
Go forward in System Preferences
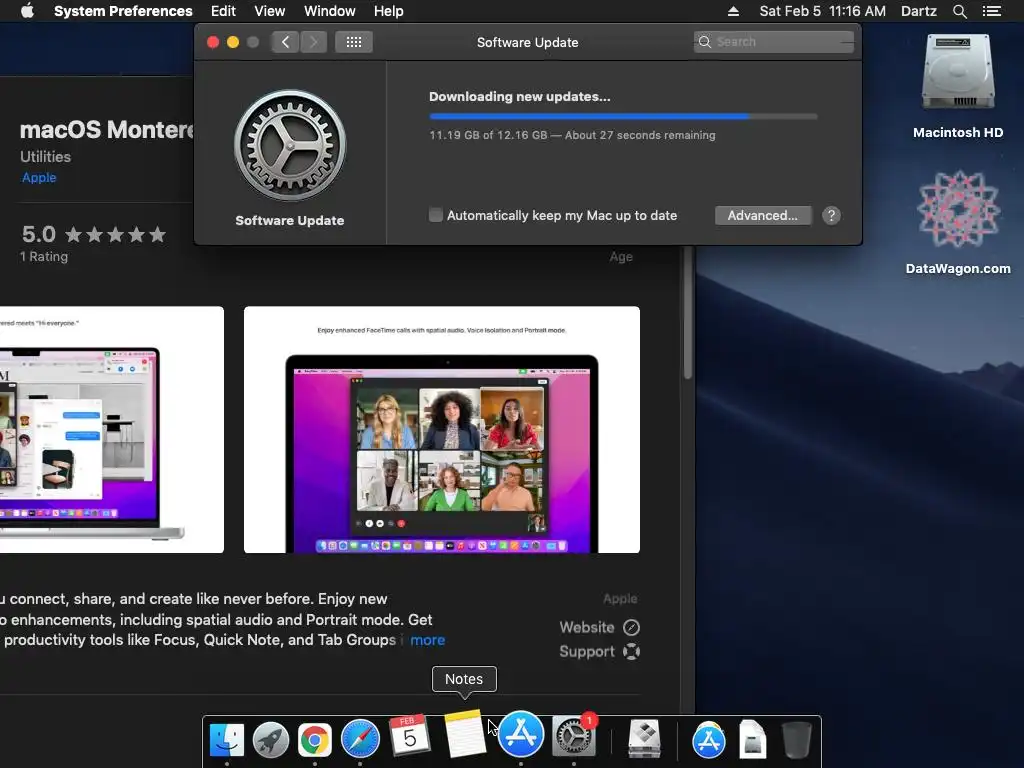tap(313, 42)
